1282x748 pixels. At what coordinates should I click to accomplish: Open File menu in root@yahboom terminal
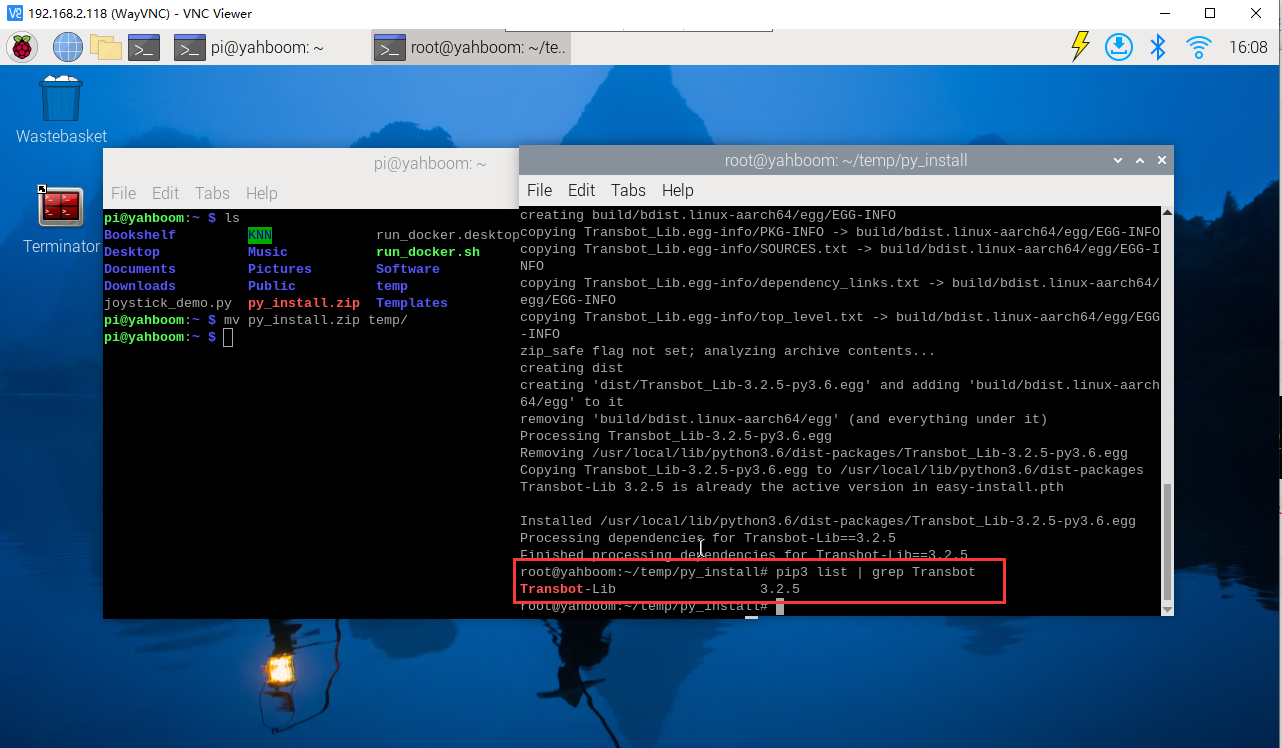(x=539, y=190)
